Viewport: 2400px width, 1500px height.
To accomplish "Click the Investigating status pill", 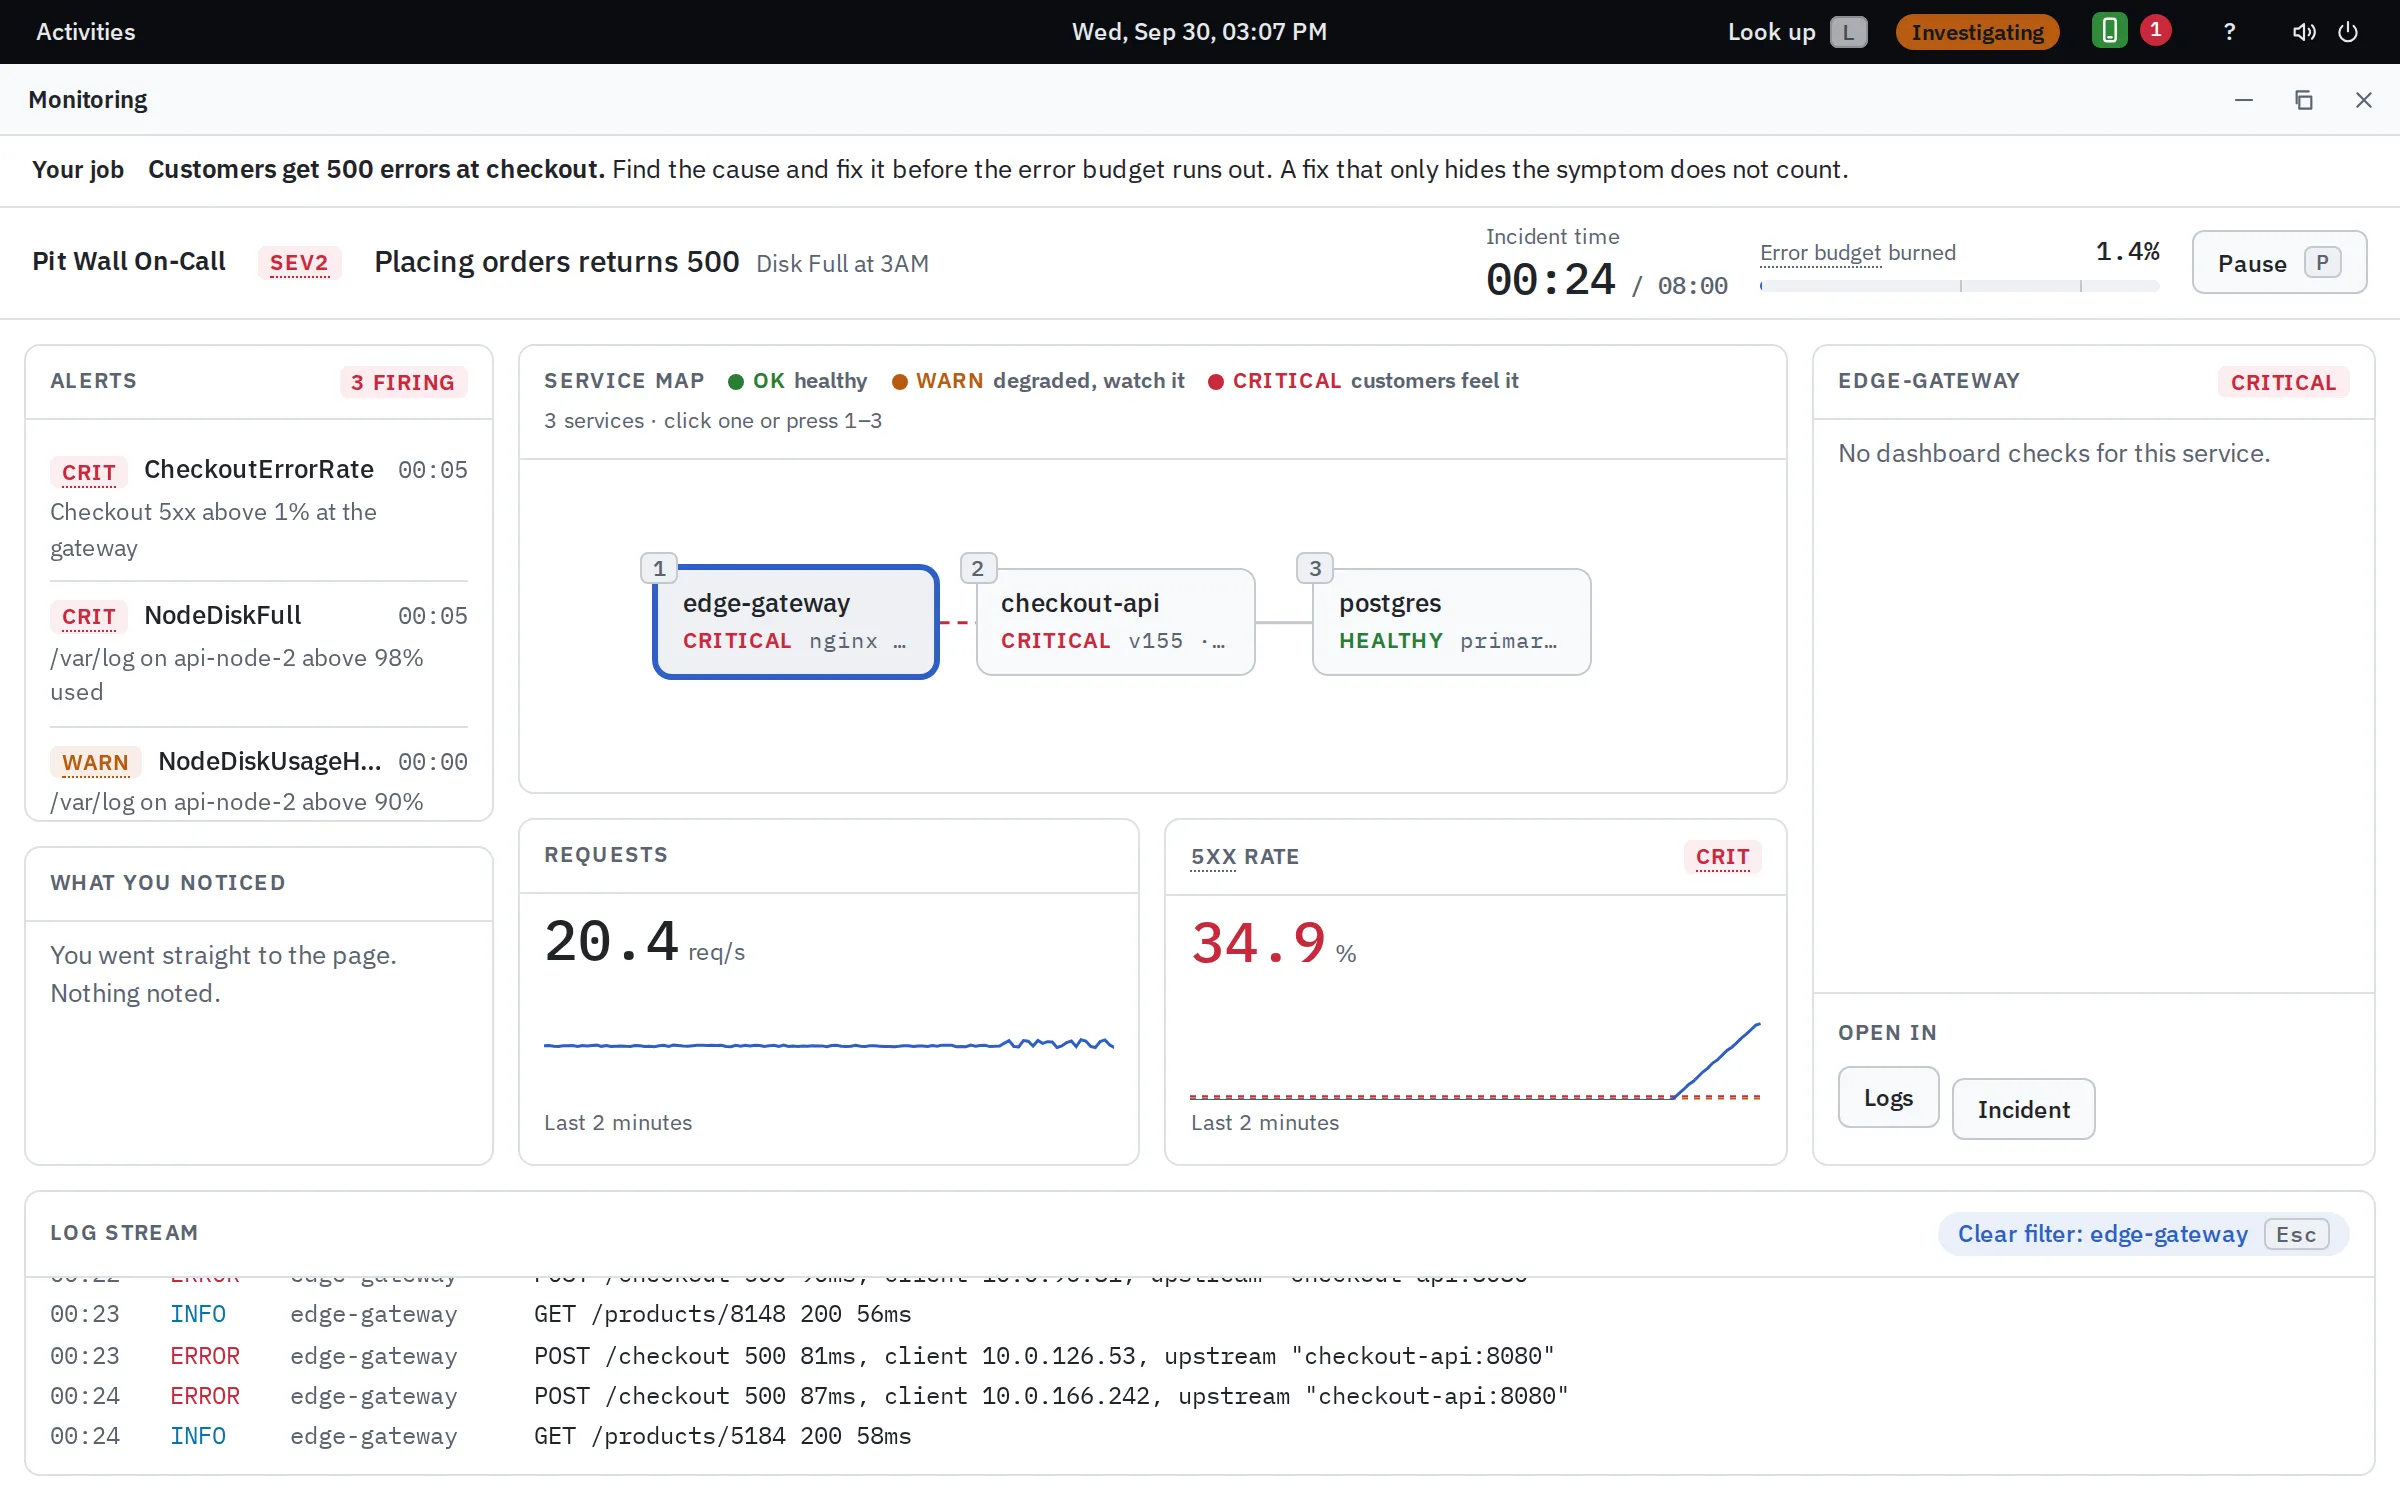I will (x=1977, y=32).
